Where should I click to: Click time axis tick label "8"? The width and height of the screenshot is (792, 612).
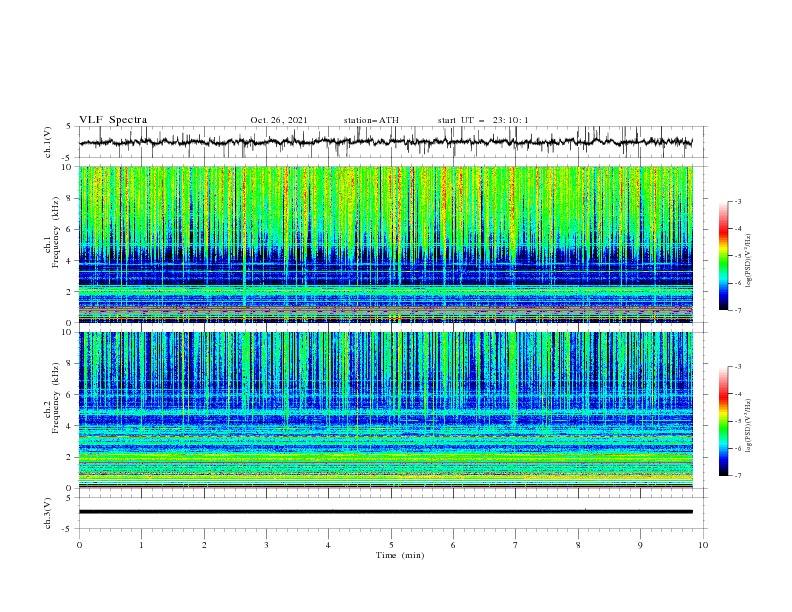[578, 545]
